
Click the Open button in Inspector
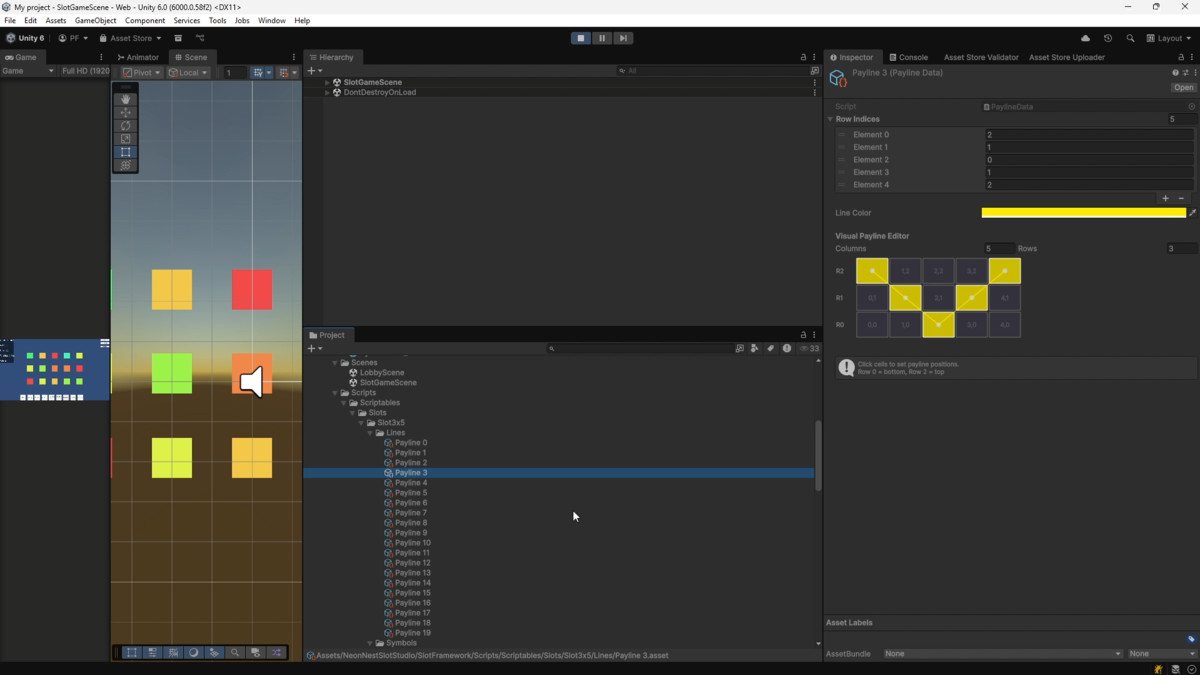point(1183,87)
